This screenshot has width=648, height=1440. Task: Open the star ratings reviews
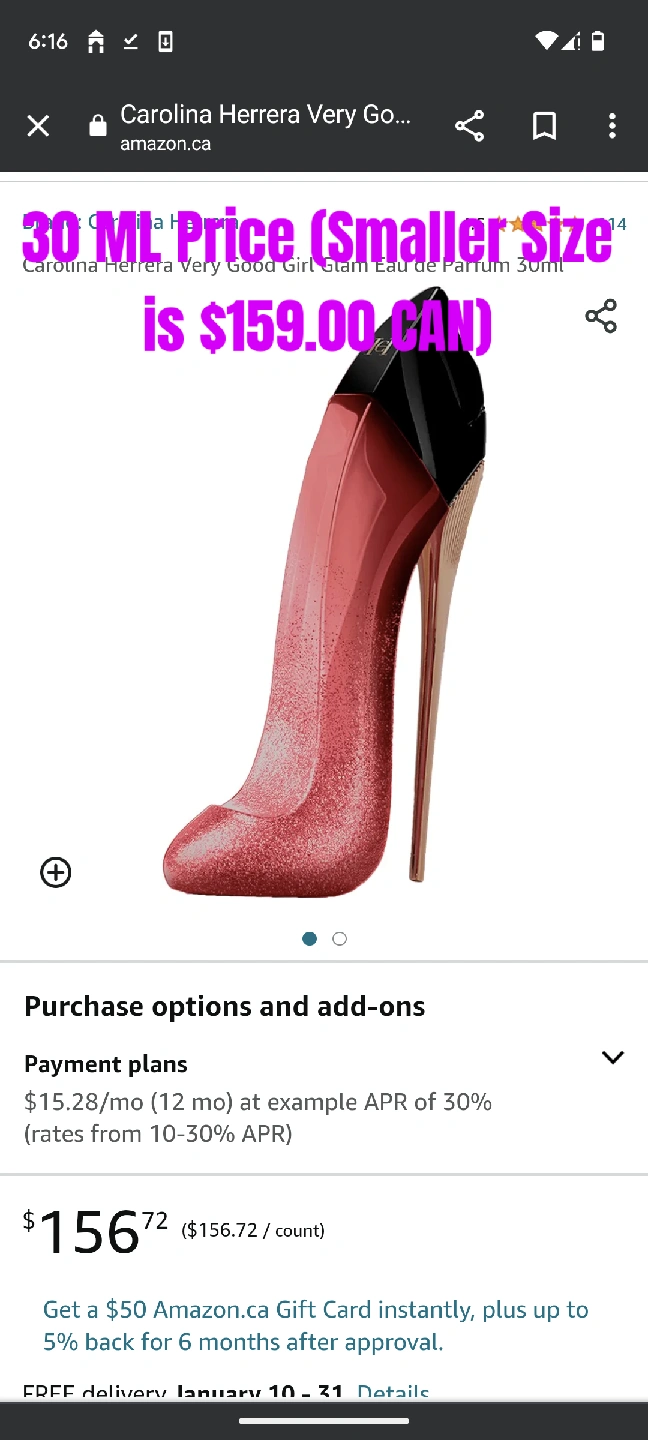tap(548, 224)
